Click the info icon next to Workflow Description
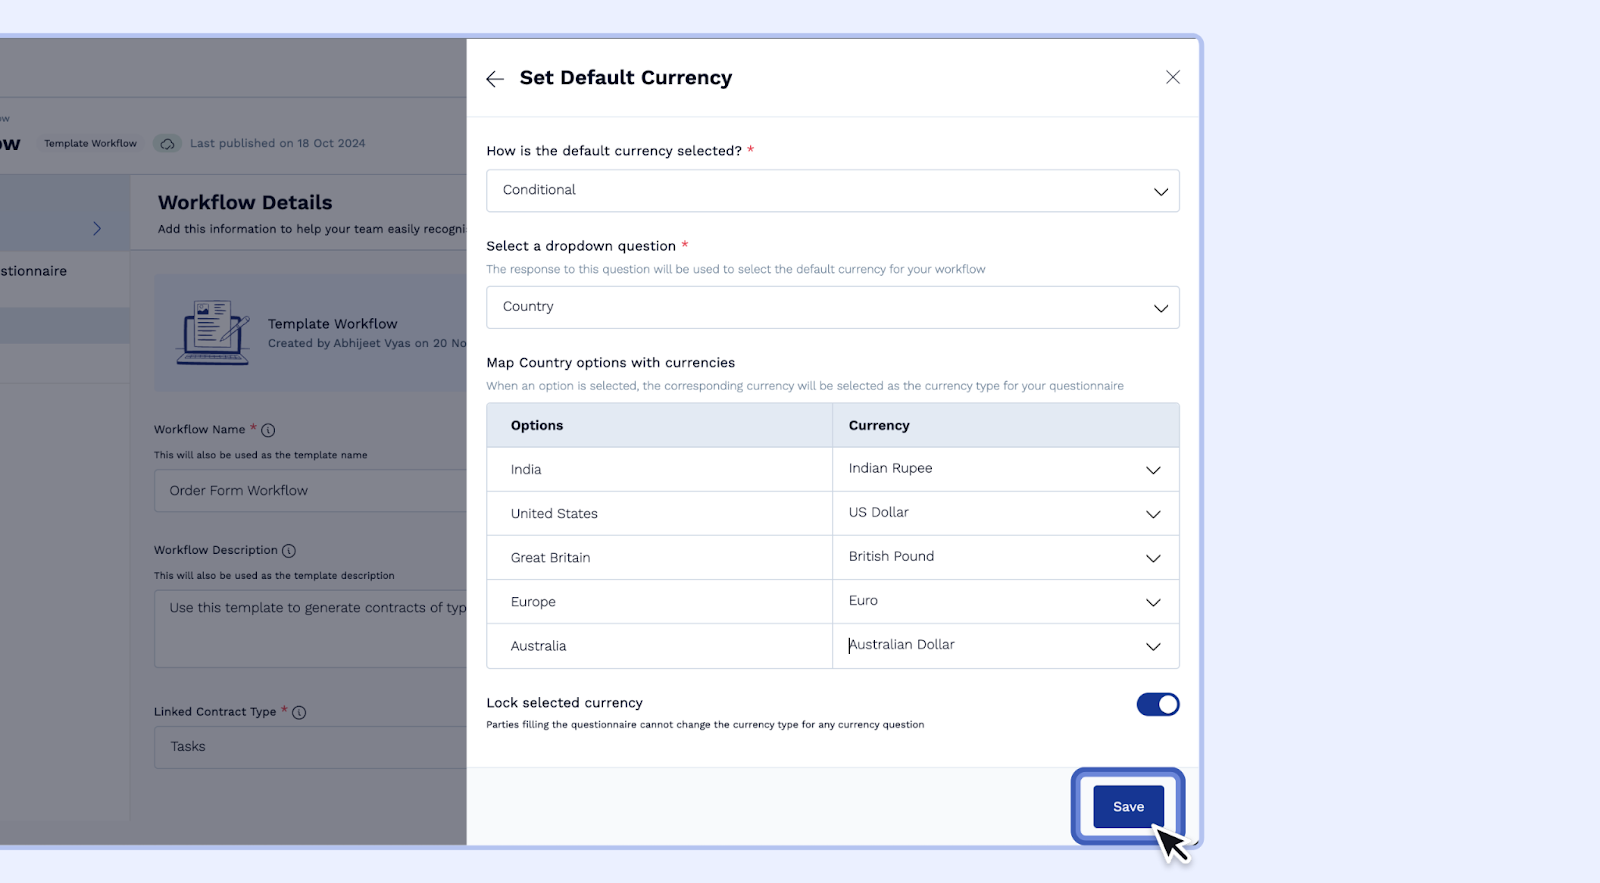 pyautogui.click(x=289, y=551)
